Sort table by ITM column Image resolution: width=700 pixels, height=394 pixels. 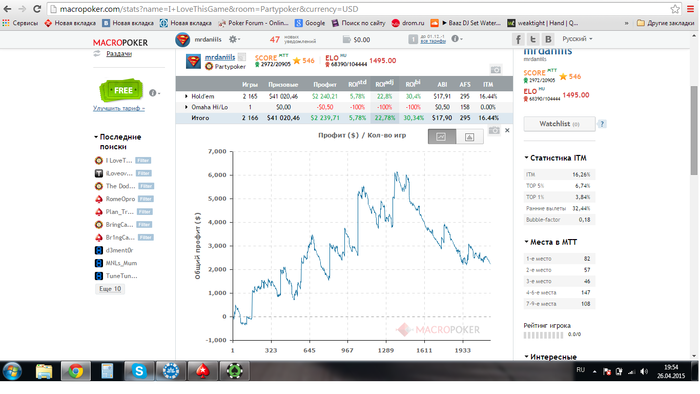(488, 84)
